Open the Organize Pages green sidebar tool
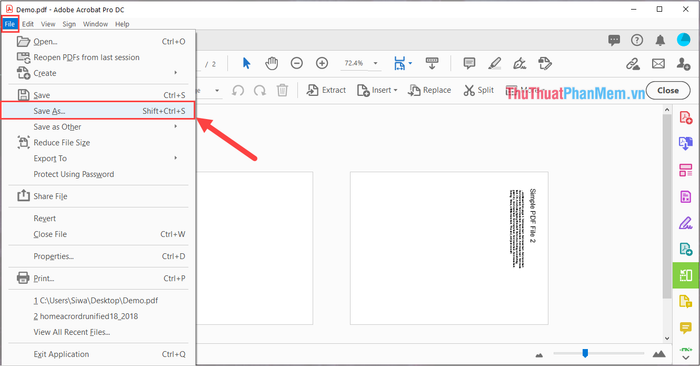 click(686, 275)
